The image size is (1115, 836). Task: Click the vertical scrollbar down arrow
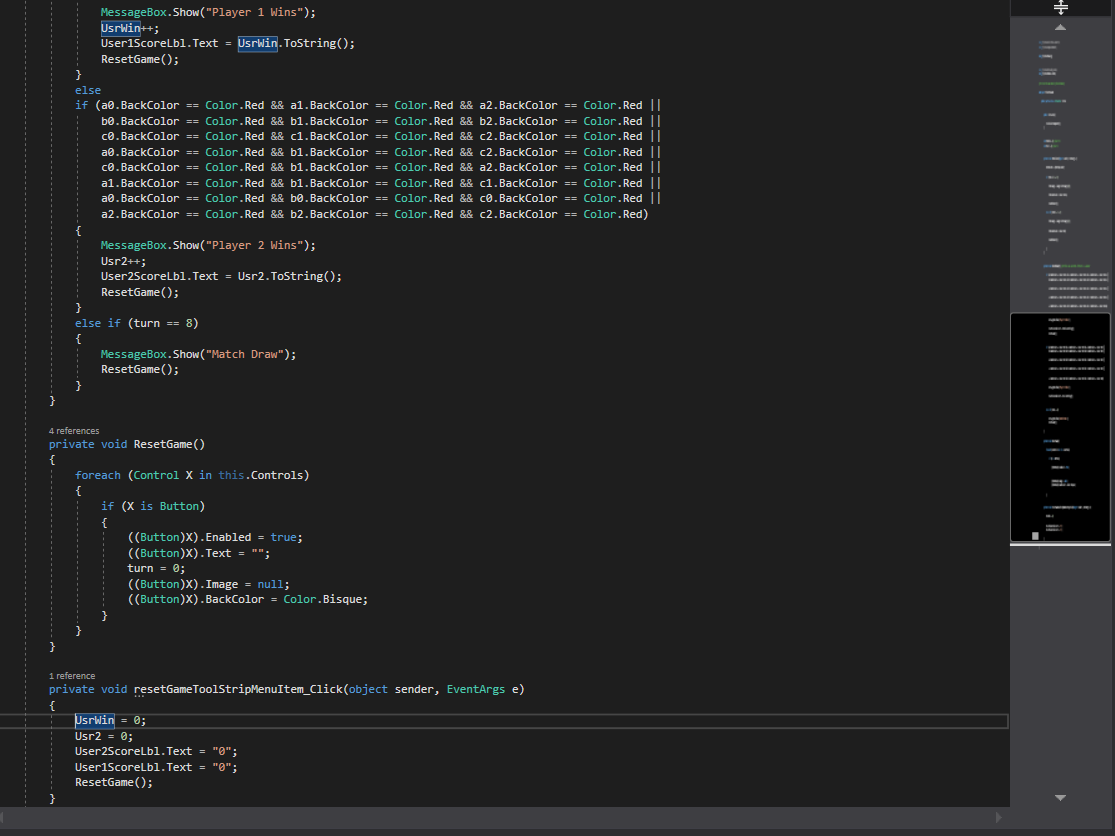1060,798
